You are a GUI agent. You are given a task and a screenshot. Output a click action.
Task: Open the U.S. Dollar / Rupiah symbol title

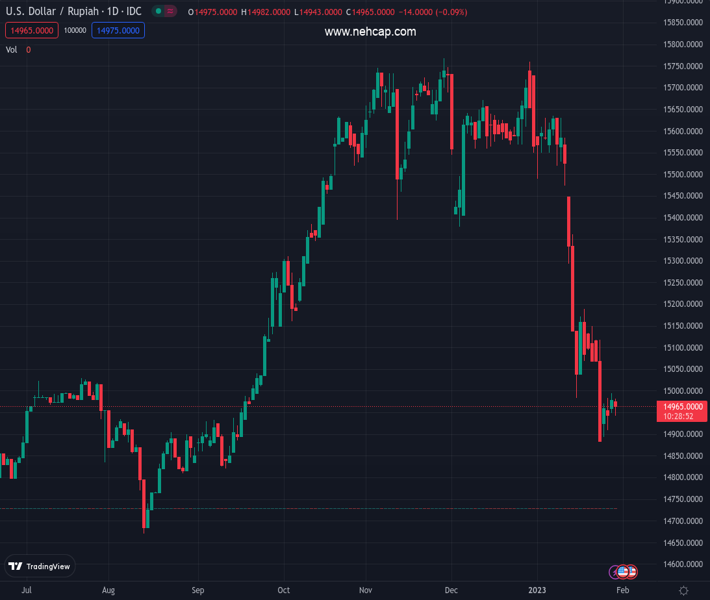click(73, 11)
